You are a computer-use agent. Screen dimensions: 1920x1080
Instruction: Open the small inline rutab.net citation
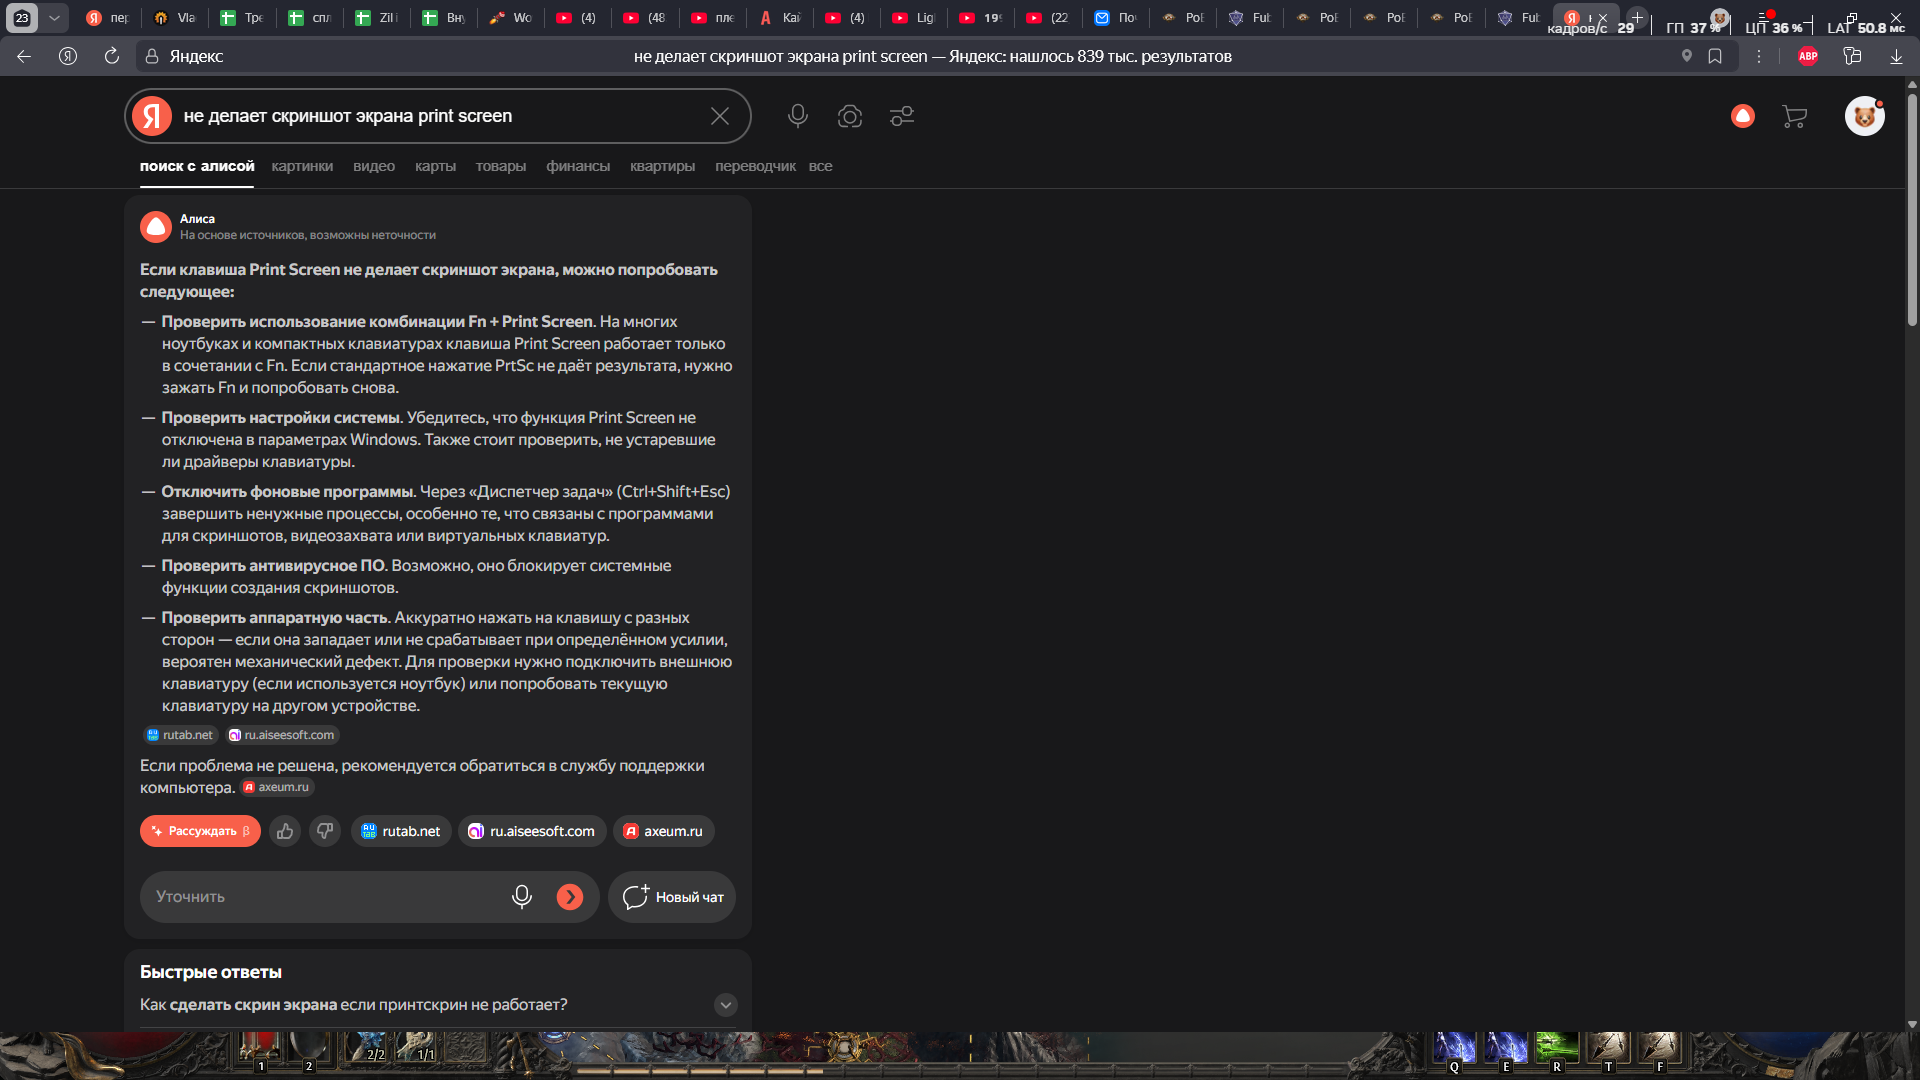point(181,735)
